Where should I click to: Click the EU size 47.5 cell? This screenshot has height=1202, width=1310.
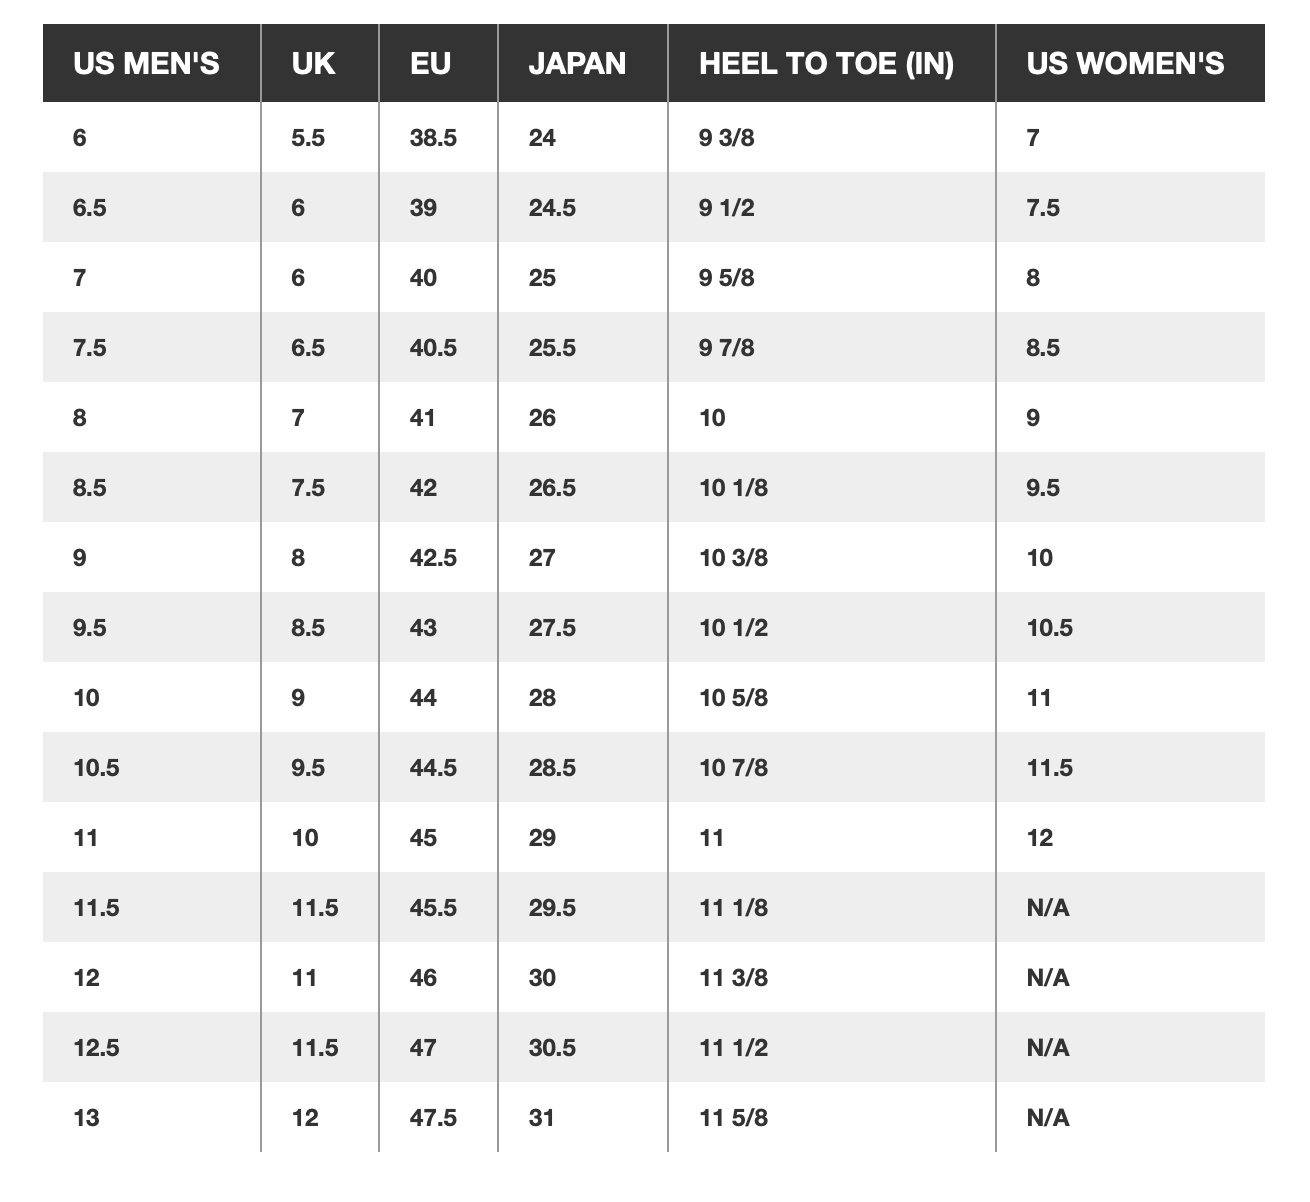click(433, 1118)
